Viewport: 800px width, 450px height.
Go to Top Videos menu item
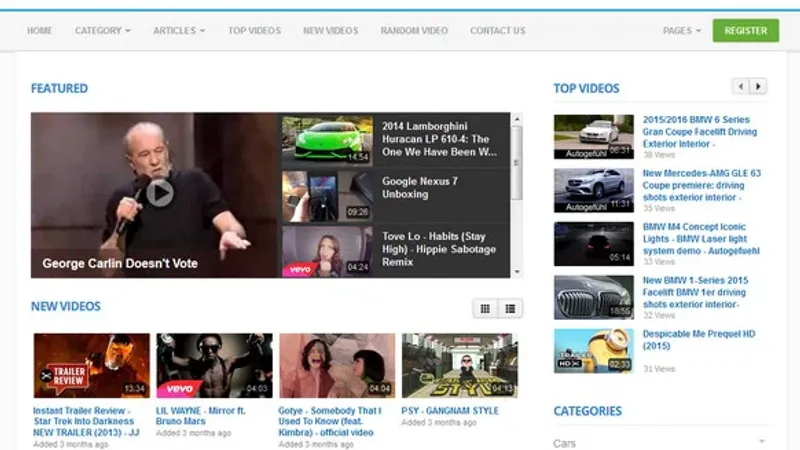click(x=254, y=31)
